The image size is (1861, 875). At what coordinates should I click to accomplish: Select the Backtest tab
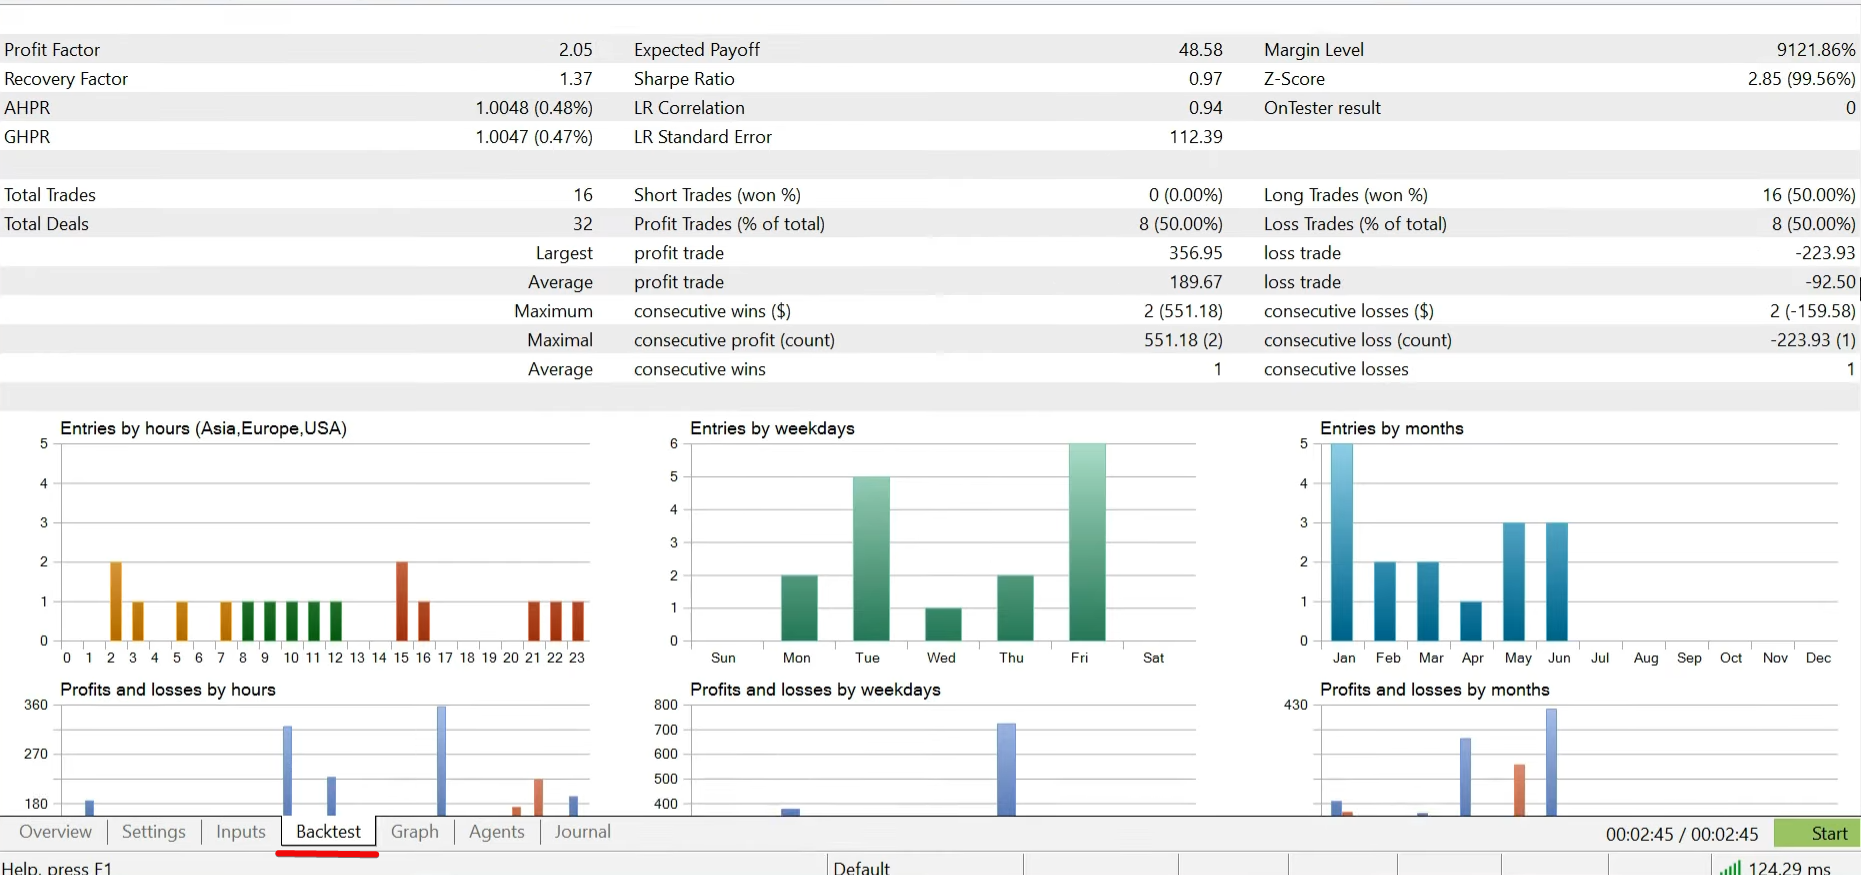pyautogui.click(x=328, y=832)
